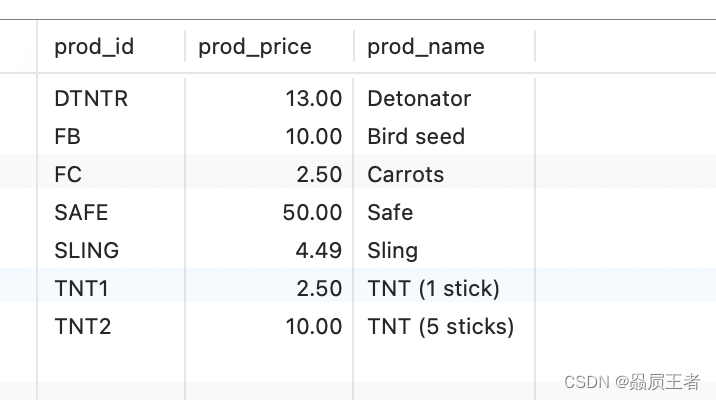Select the SAFE product id cell
Screen dimensions: 716x400
81,212
